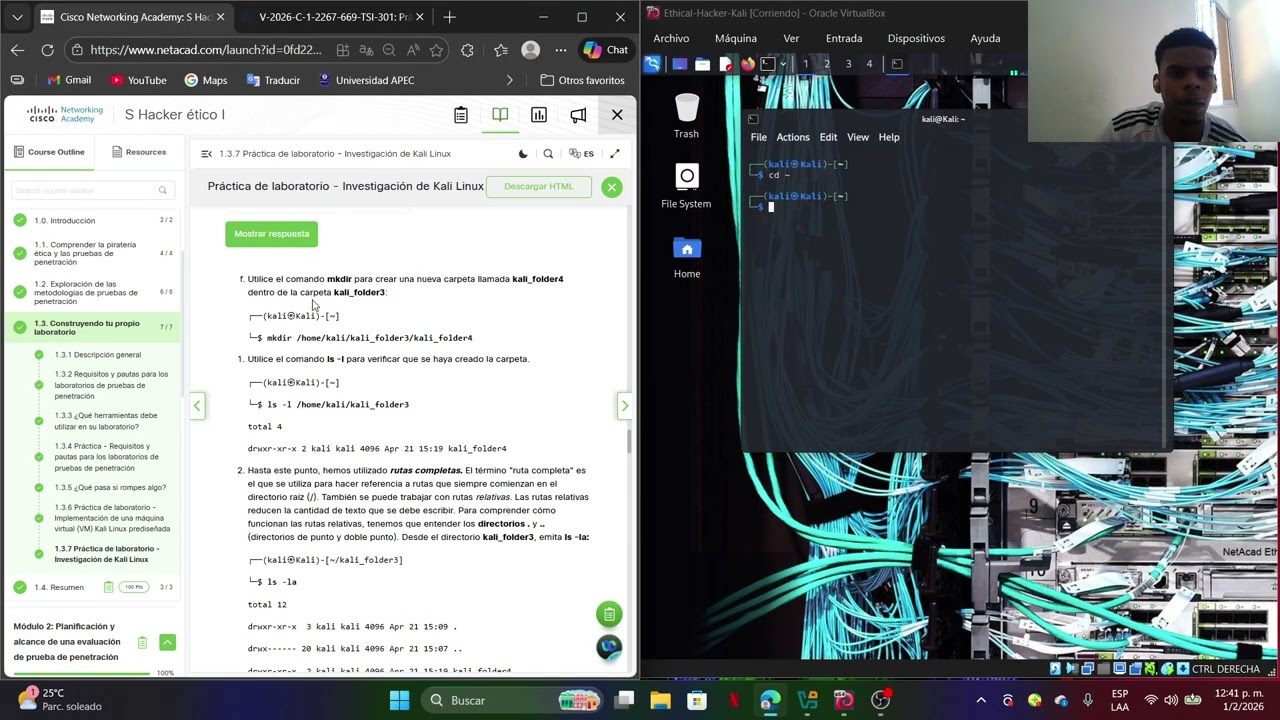
Task: Open terminal launcher dropdown arrow in Kali panel
Action: [783, 64]
